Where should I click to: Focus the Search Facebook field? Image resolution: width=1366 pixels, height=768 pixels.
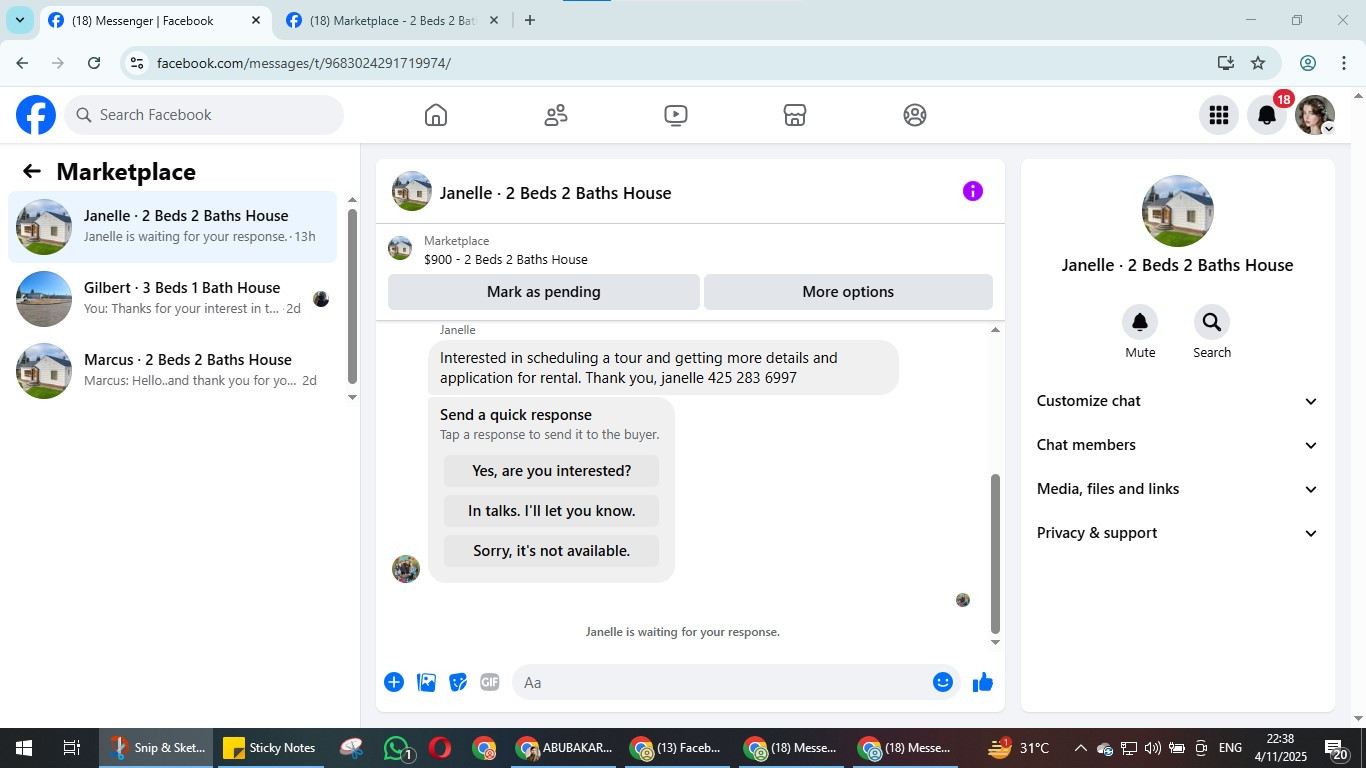coord(204,115)
